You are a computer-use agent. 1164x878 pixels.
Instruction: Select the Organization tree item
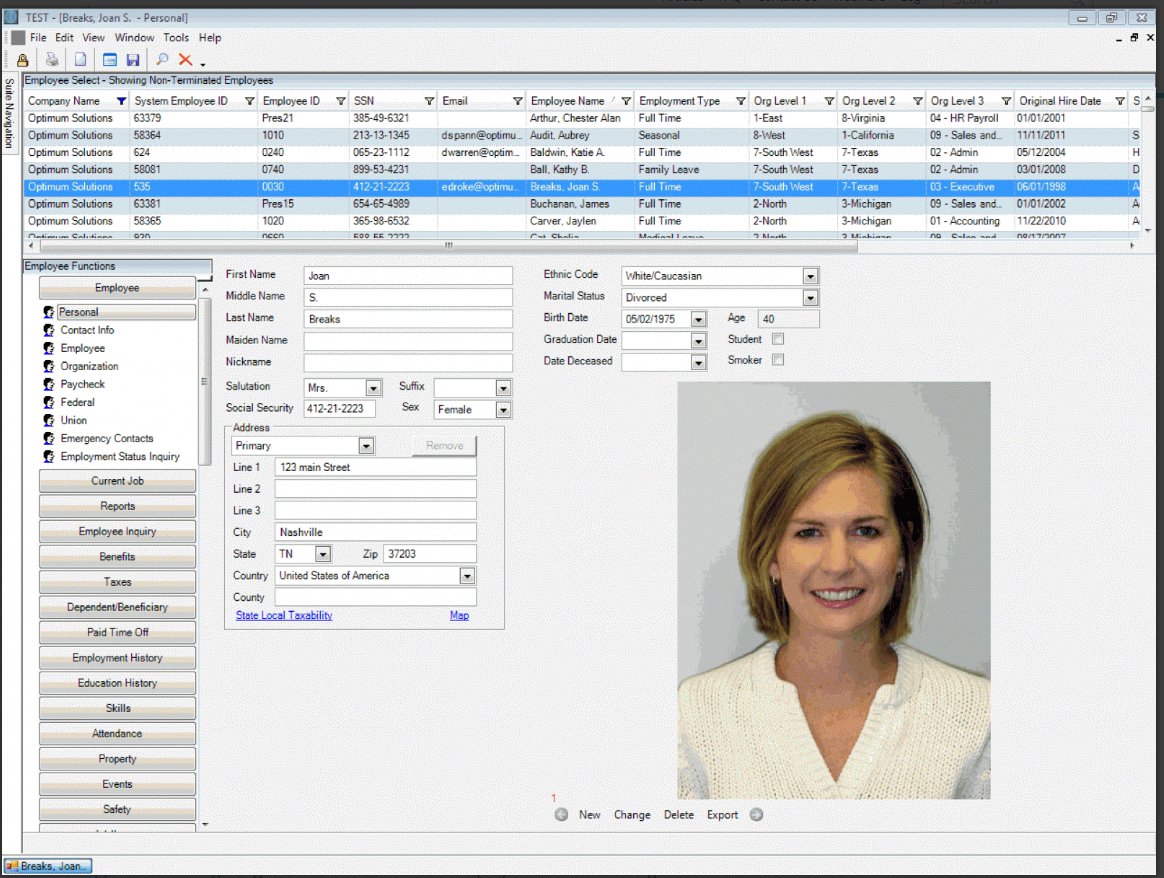point(89,367)
